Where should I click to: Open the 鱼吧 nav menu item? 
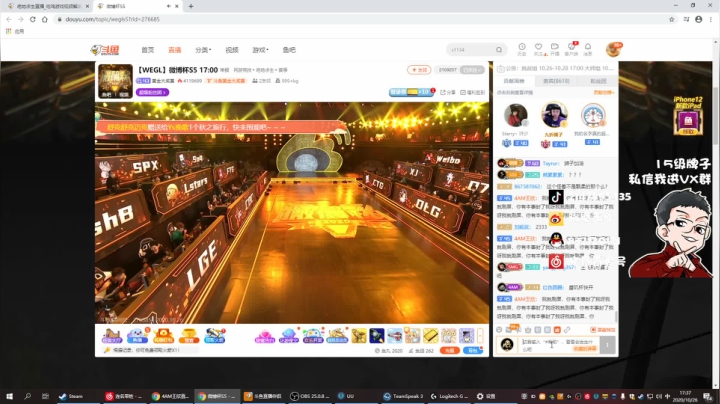pyautogui.click(x=289, y=50)
